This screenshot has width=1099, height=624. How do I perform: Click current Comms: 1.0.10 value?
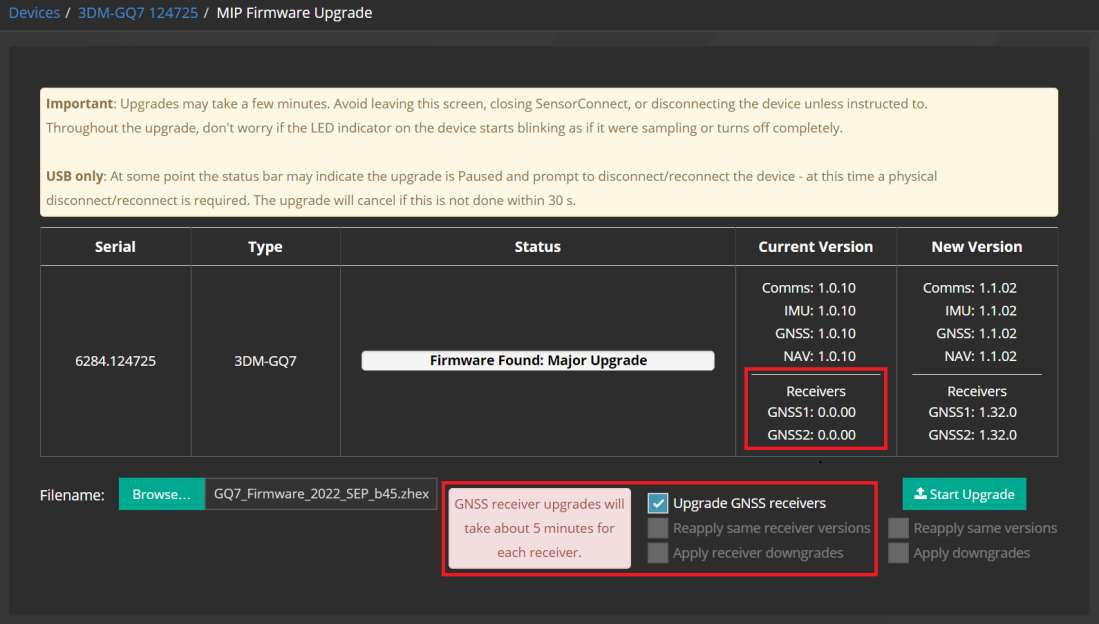809,288
